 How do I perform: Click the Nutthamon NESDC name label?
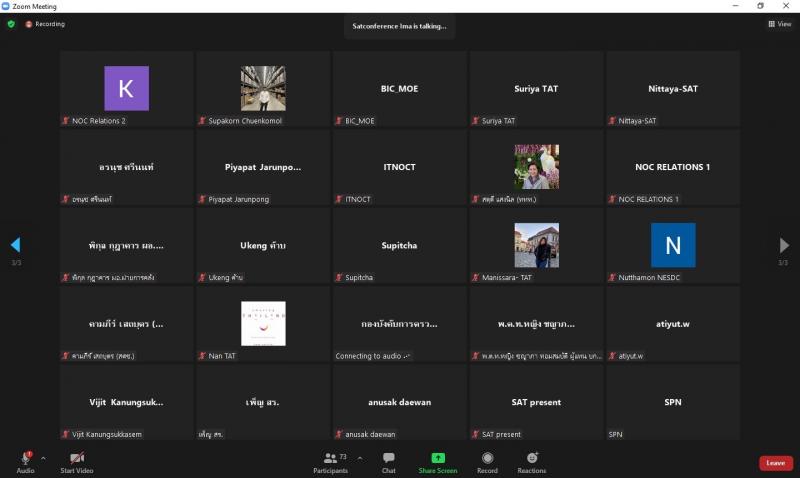pyautogui.click(x=649, y=278)
